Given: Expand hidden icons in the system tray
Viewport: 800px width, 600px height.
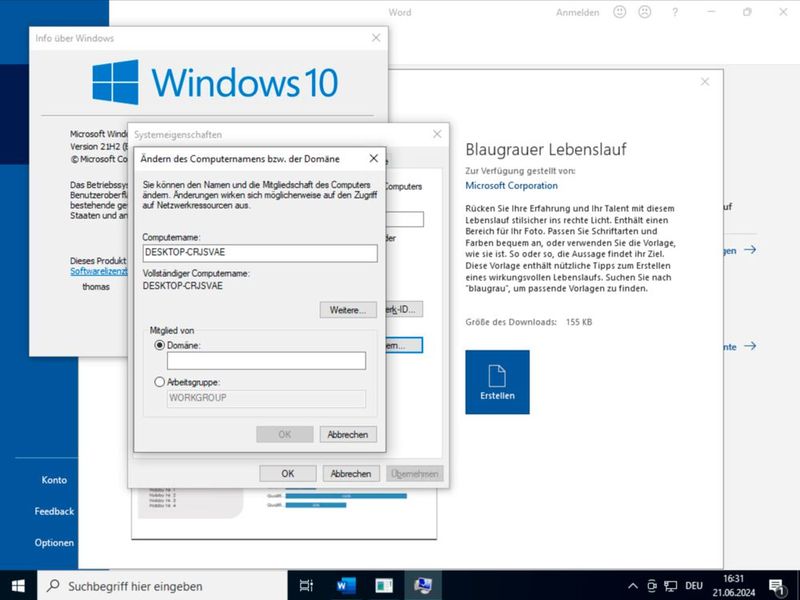Looking at the screenshot, I should [x=634, y=586].
